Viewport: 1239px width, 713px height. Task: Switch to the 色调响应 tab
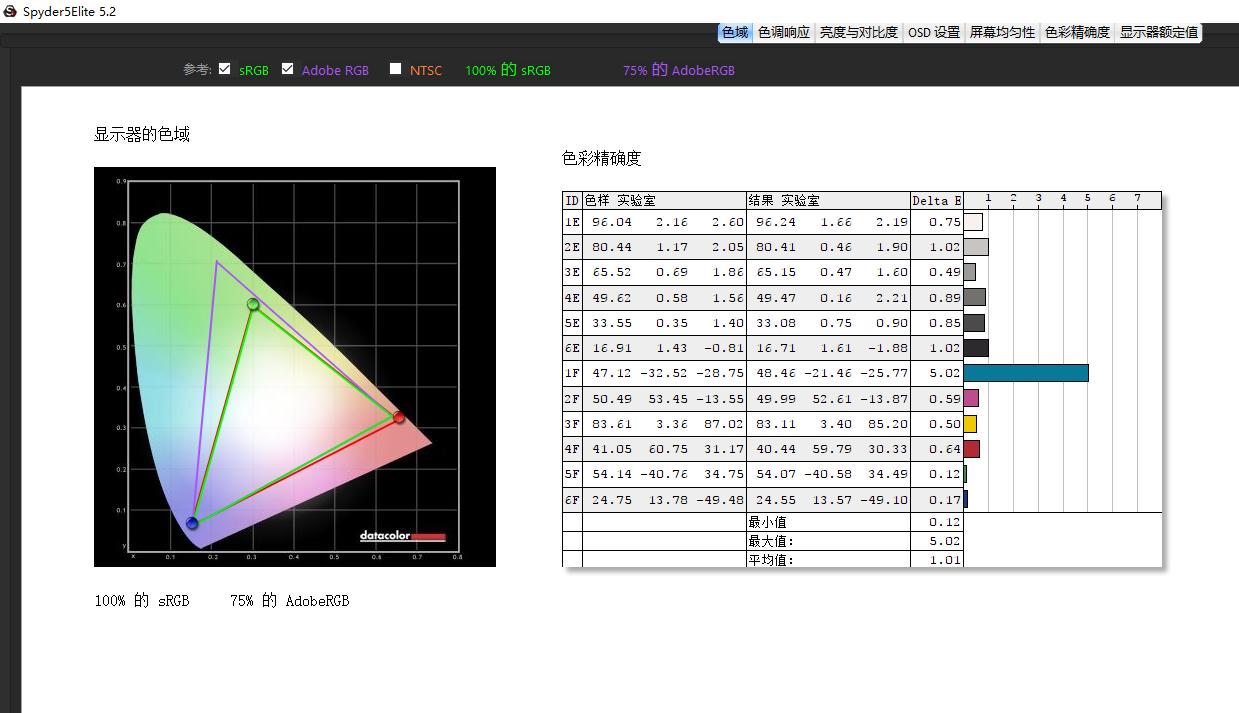[785, 31]
